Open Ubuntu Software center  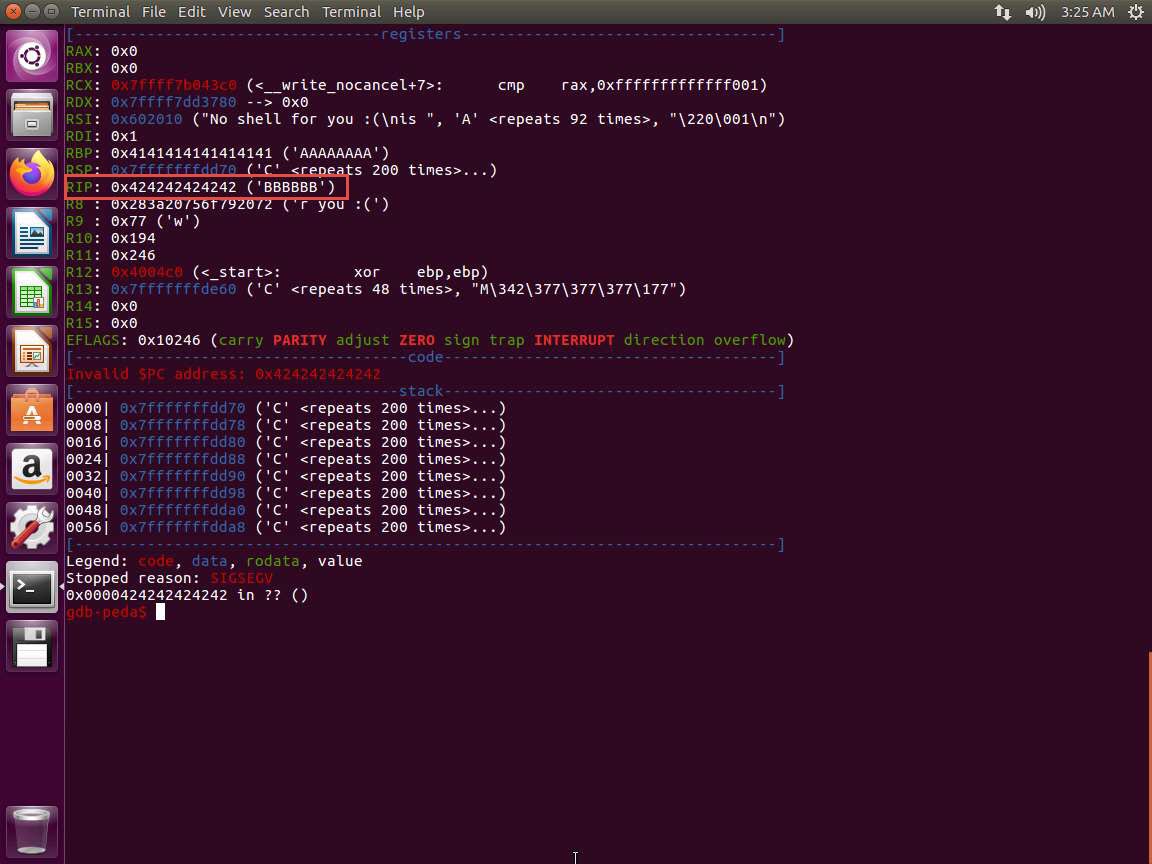coord(32,410)
